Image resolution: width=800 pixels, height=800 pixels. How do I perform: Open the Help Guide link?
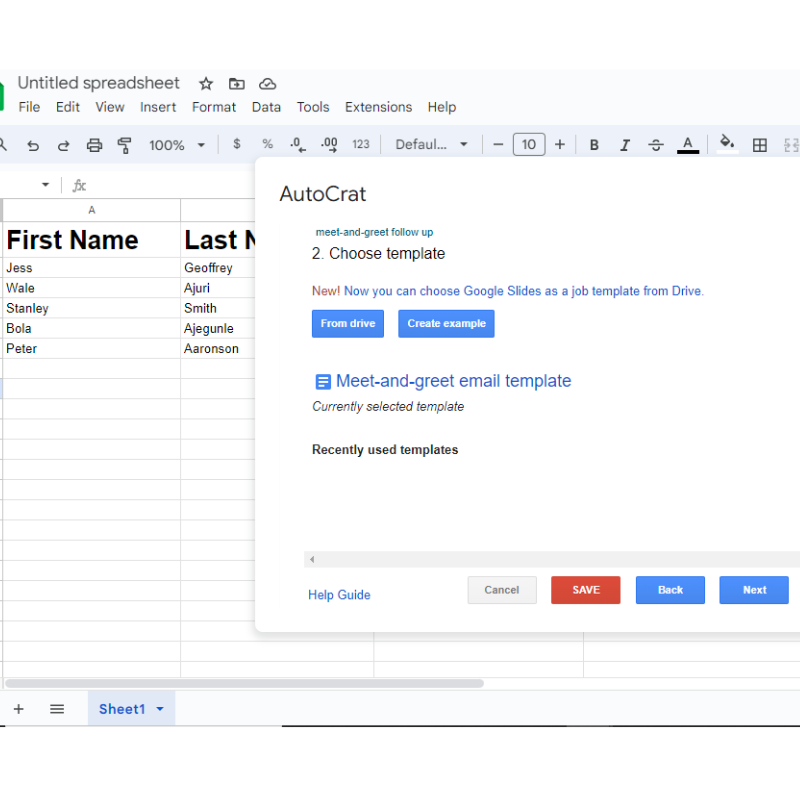339,595
